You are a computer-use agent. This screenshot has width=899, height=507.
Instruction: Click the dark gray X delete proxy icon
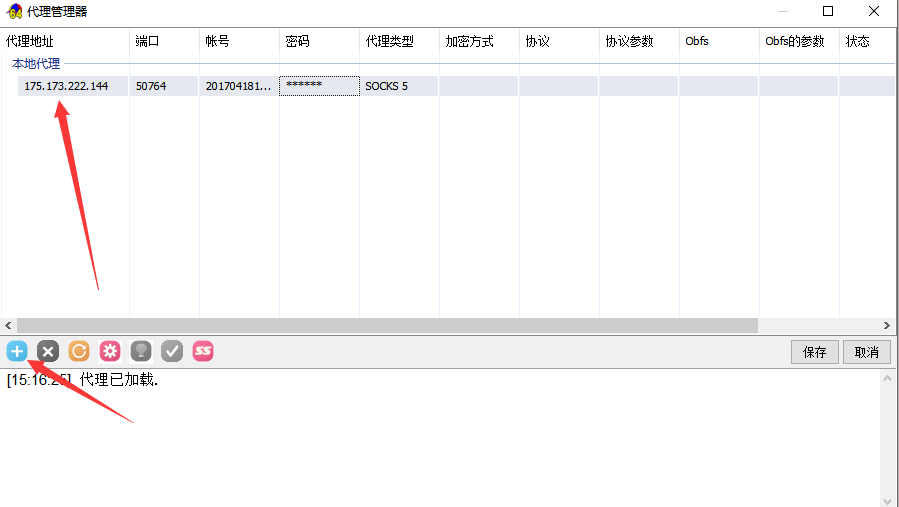click(48, 351)
